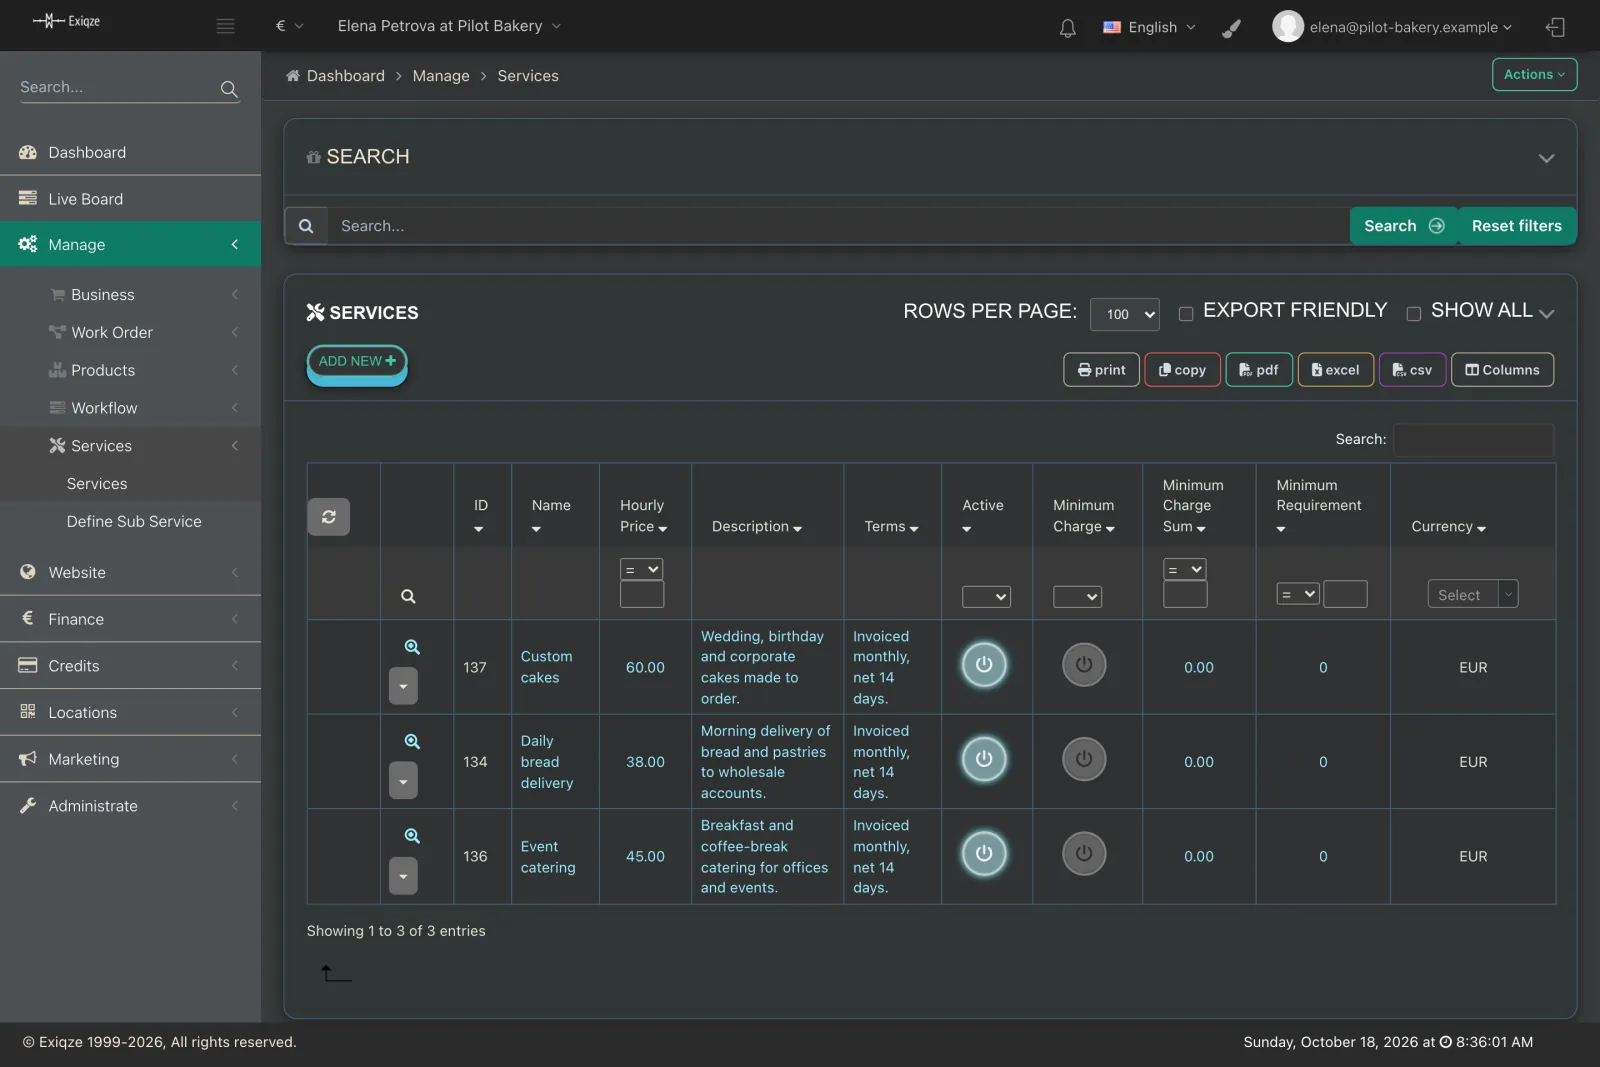Click the Add New button
Viewport: 1600px width, 1067px height.
(357, 361)
